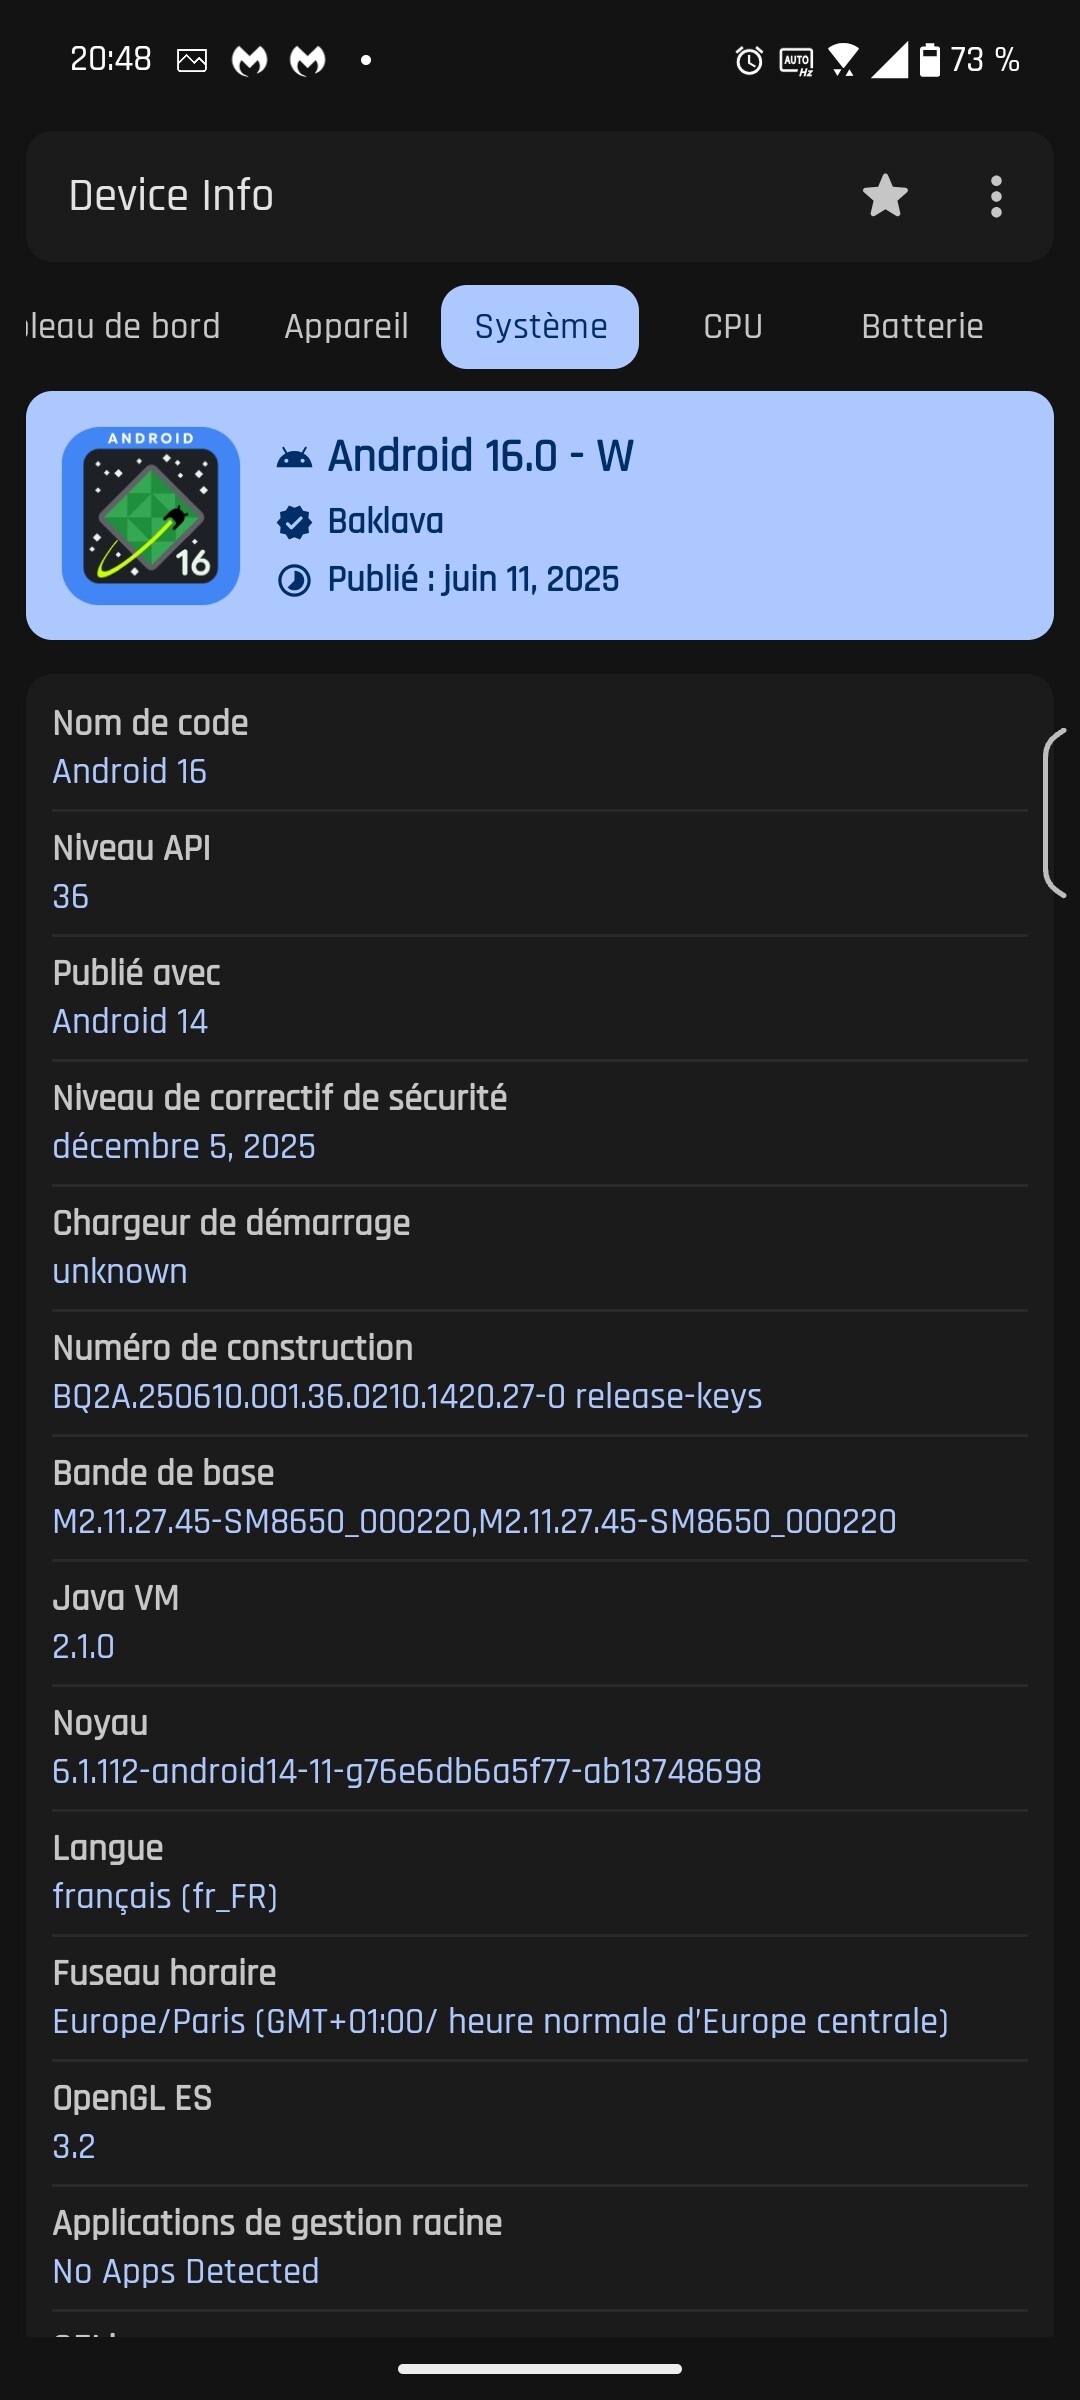Tap the Niveau de correctif de sécurité entry
Screen dimensions: 1080x2400
tap(540, 1123)
